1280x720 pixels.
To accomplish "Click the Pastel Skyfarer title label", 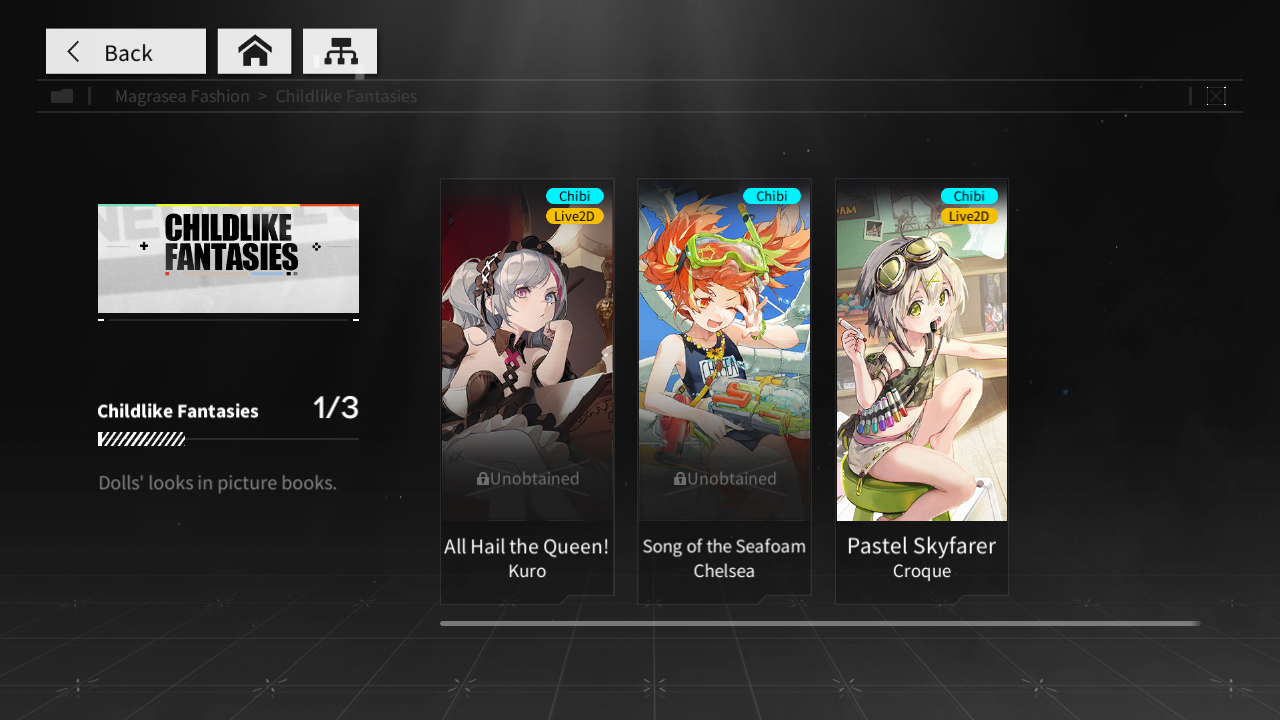I will (921, 546).
